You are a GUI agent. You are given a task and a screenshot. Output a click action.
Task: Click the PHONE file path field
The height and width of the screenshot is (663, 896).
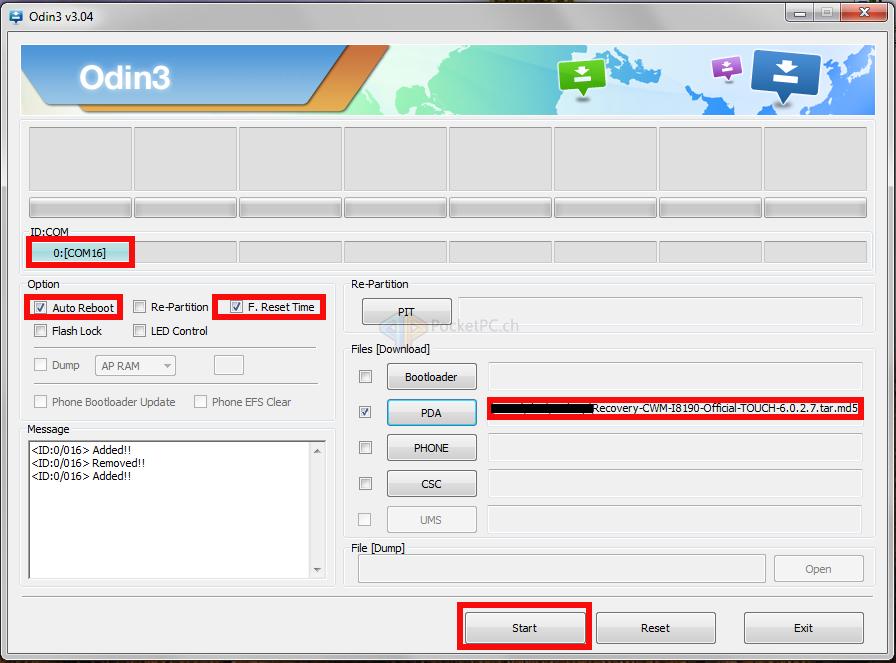(x=675, y=448)
